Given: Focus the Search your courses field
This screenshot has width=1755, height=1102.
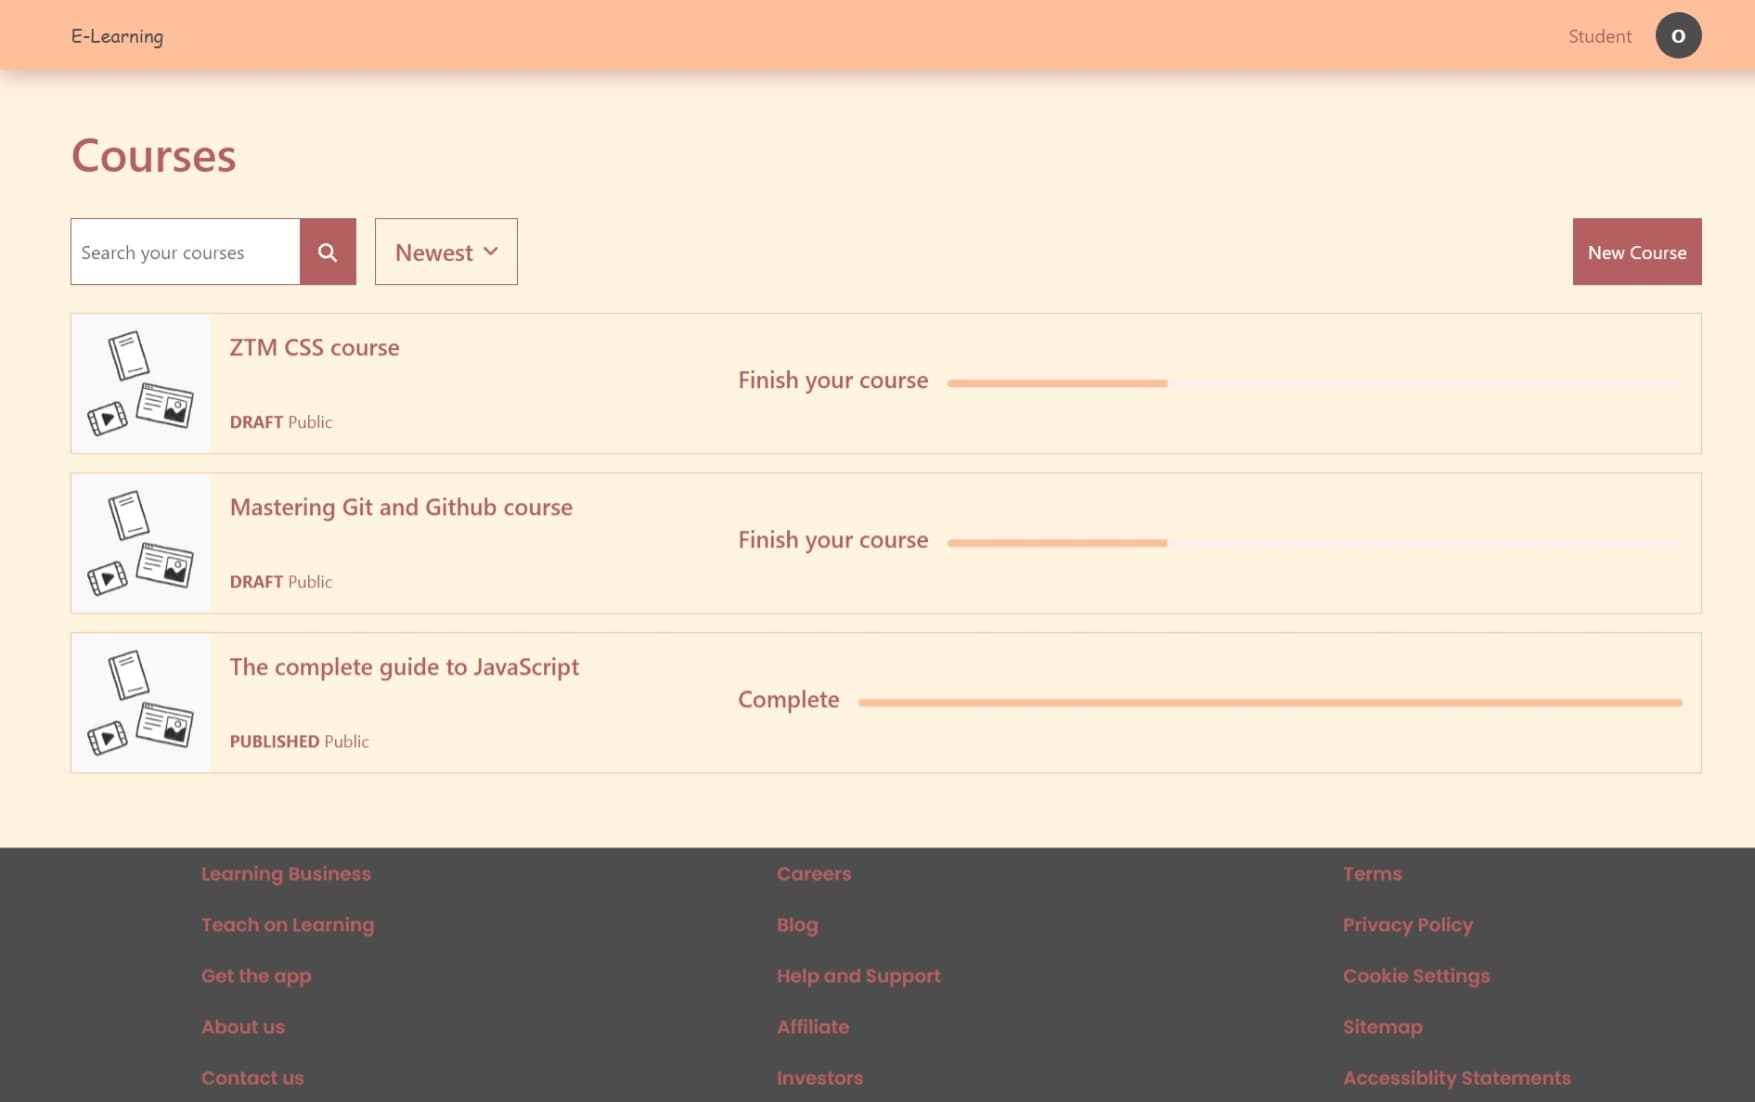Looking at the screenshot, I should coord(186,252).
